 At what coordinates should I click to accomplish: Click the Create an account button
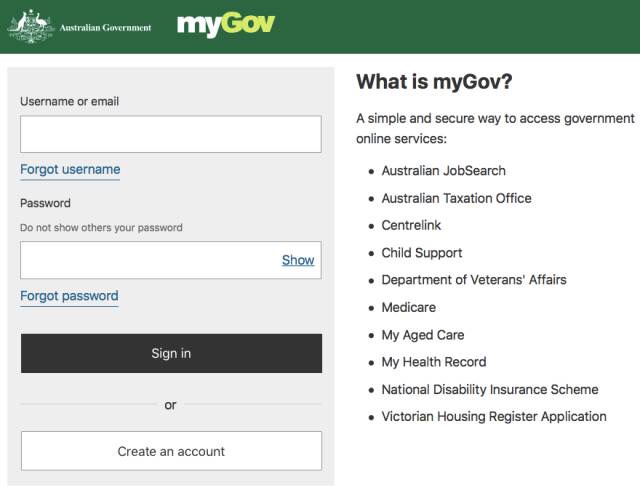click(x=171, y=451)
